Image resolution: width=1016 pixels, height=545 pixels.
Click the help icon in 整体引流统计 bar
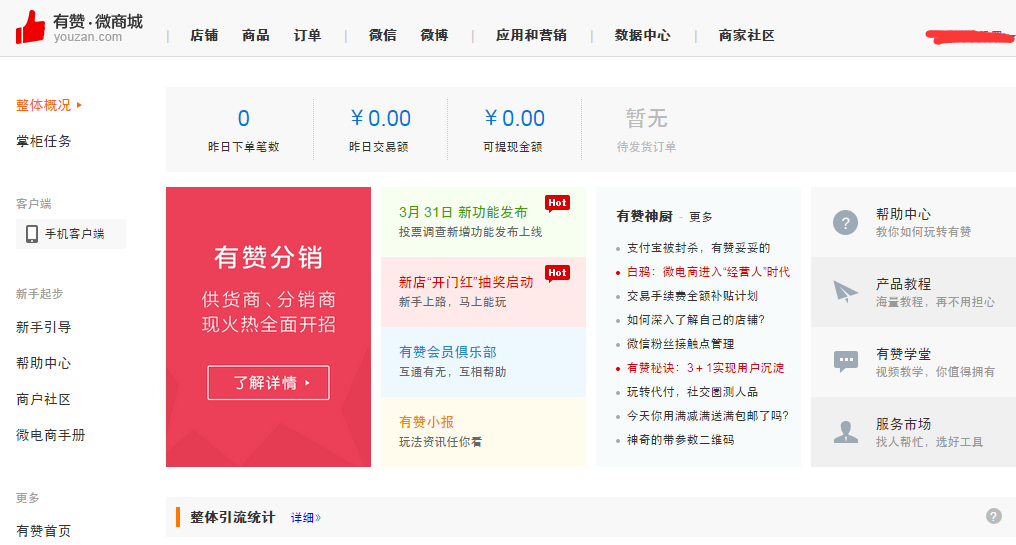click(993, 516)
